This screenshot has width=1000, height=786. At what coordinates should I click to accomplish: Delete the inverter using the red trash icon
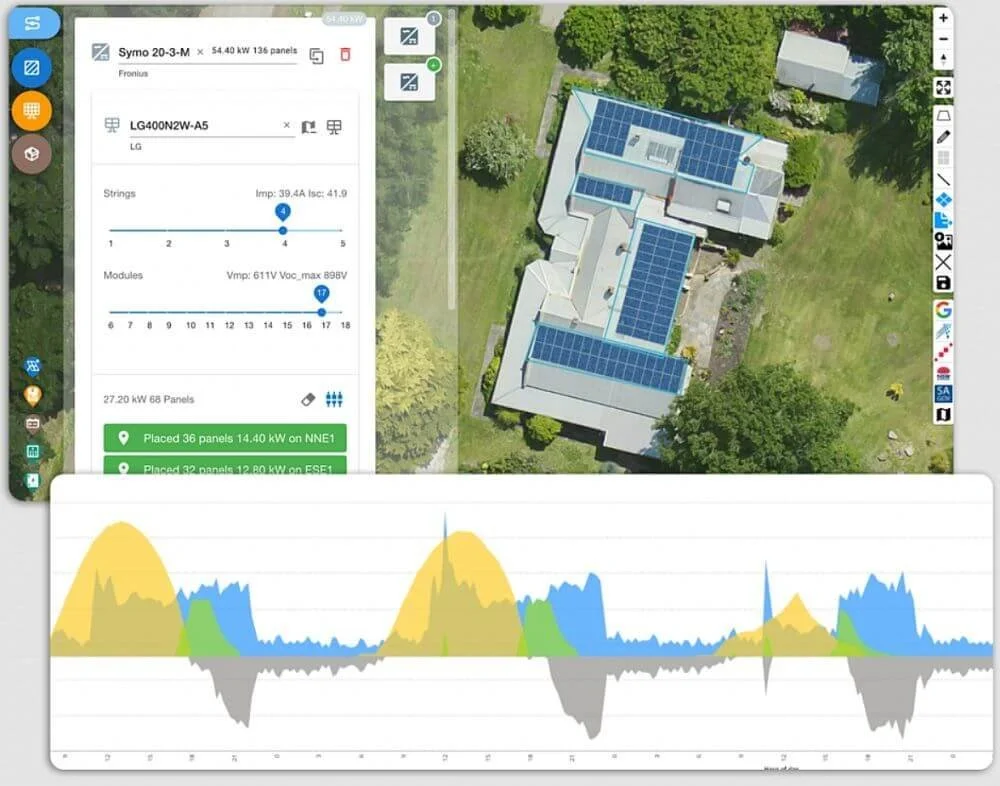(x=345, y=57)
